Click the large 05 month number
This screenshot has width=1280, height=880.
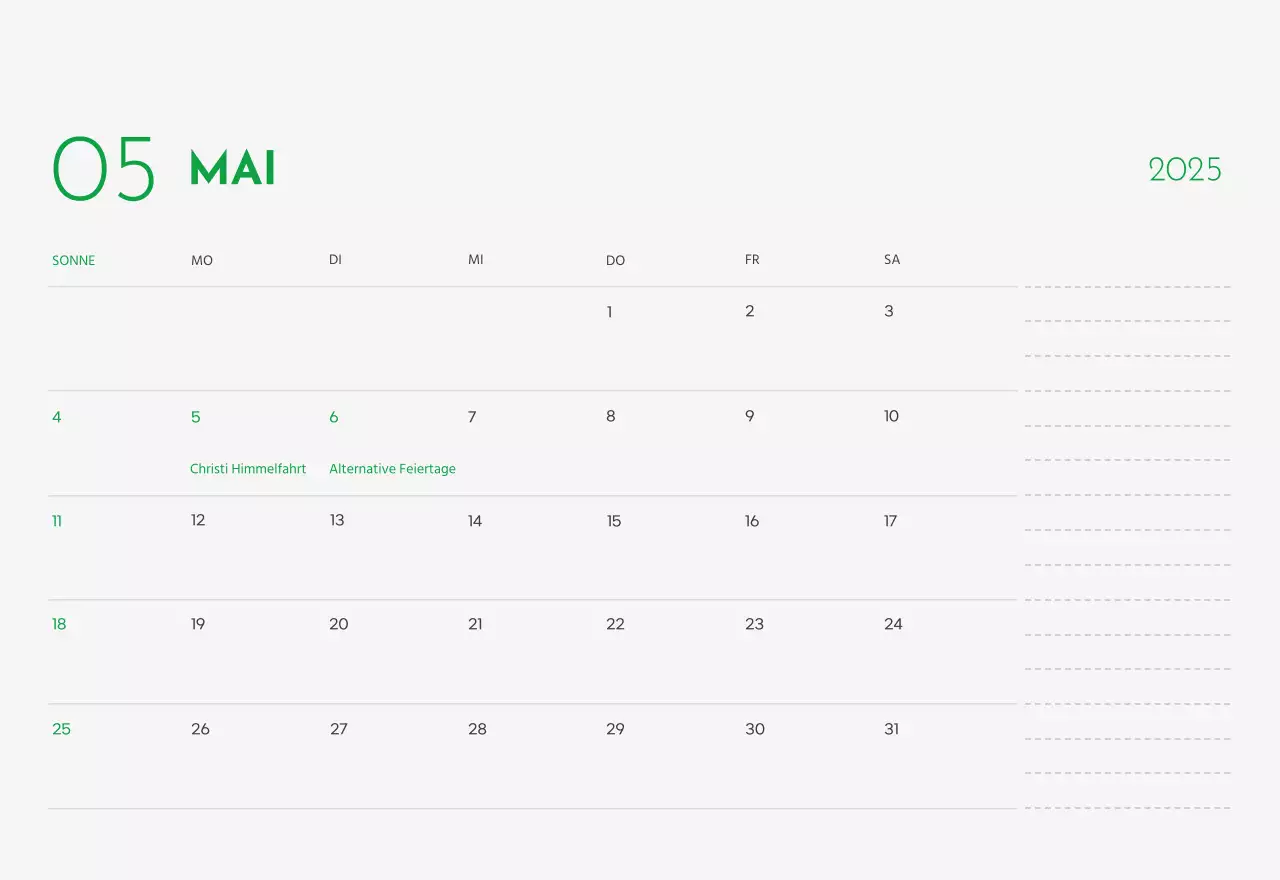[104, 169]
